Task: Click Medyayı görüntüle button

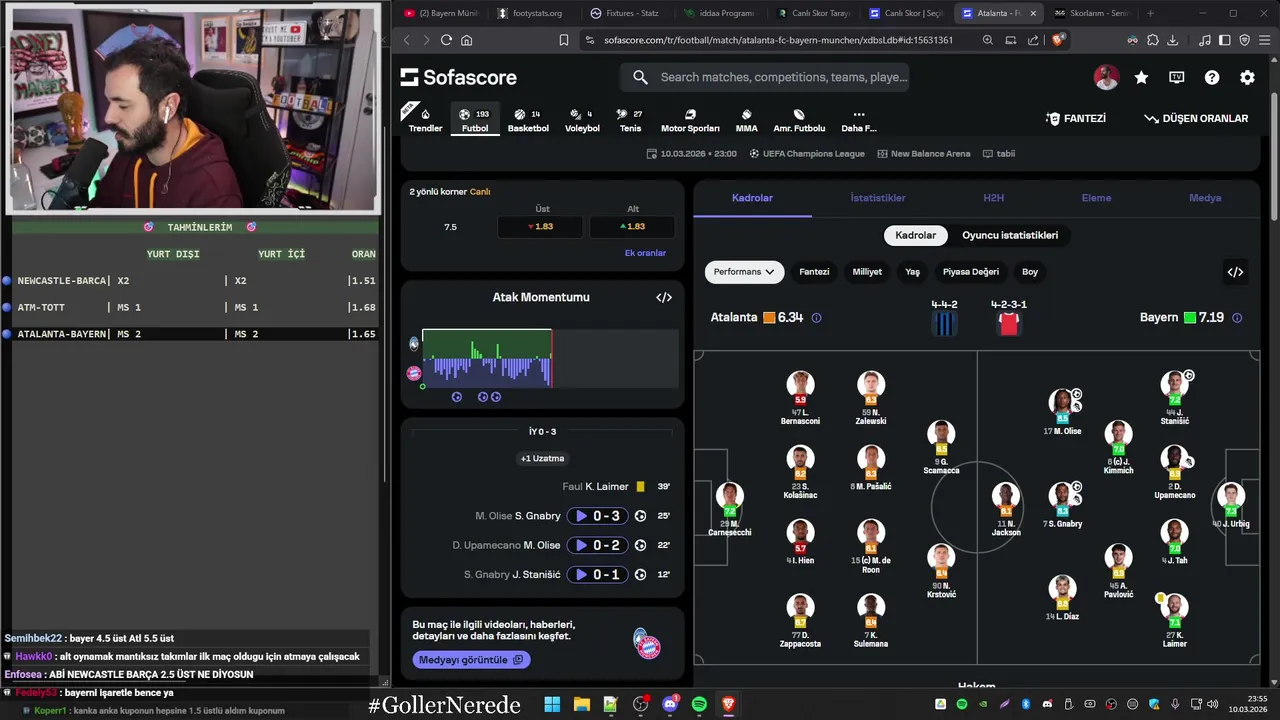Action: pyautogui.click(x=471, y=660)
